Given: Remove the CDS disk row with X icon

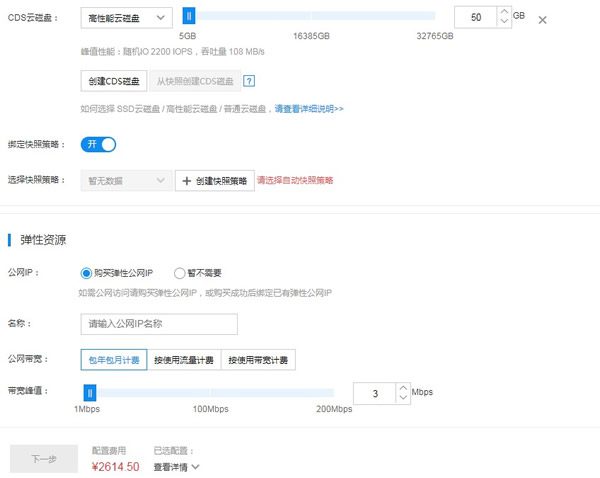Looking at the screenshot, I should (x=543, y=20).
